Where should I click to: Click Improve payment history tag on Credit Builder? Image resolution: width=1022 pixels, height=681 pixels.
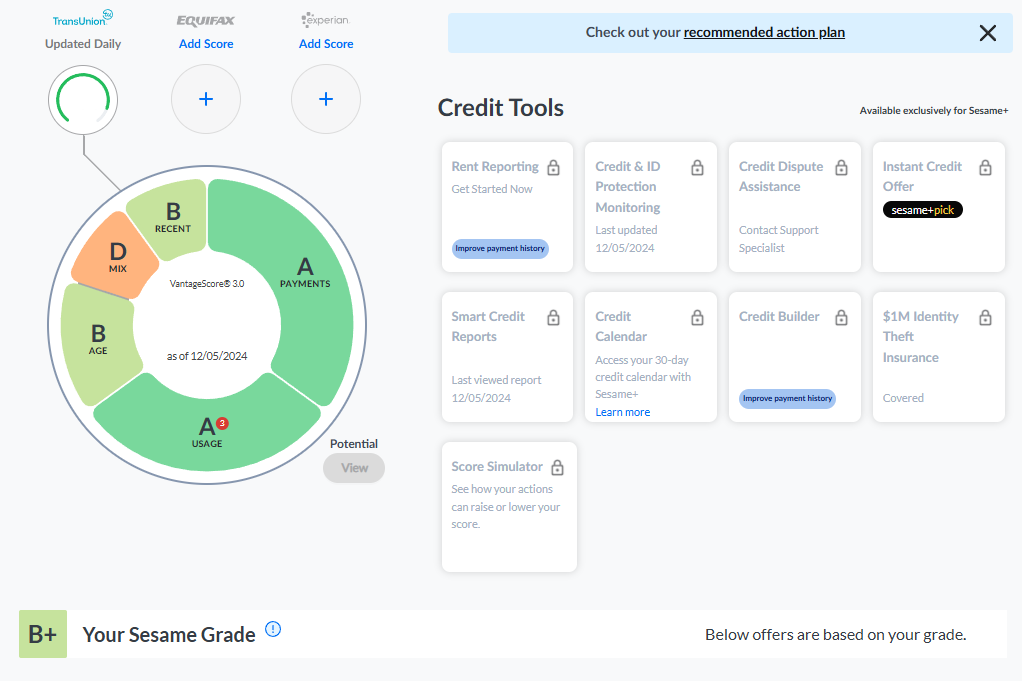pyautogui.click(x=787, y=398)
